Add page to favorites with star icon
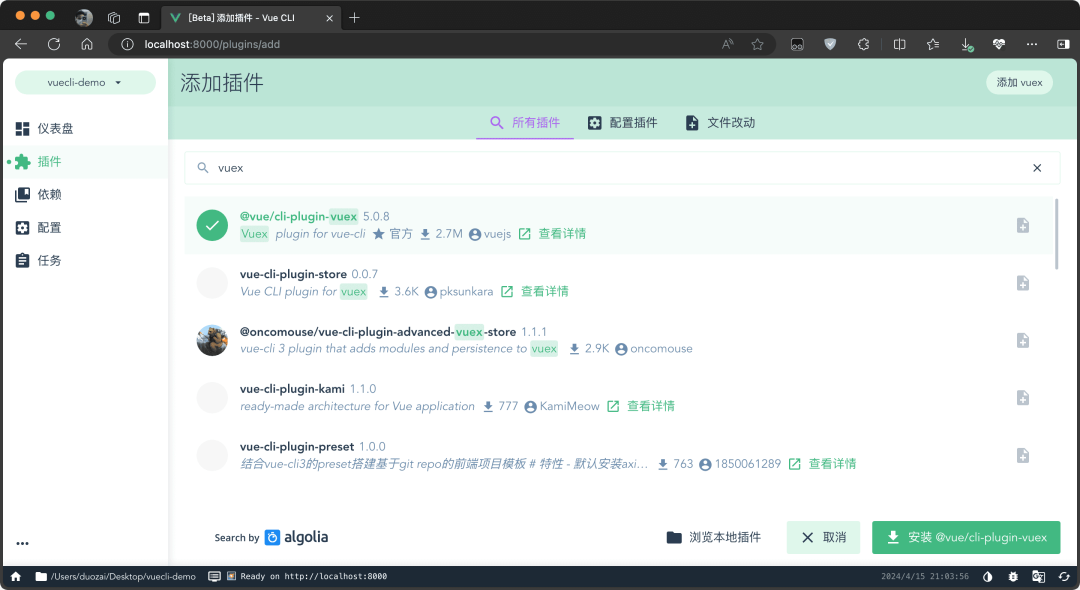 pos(758,44)
